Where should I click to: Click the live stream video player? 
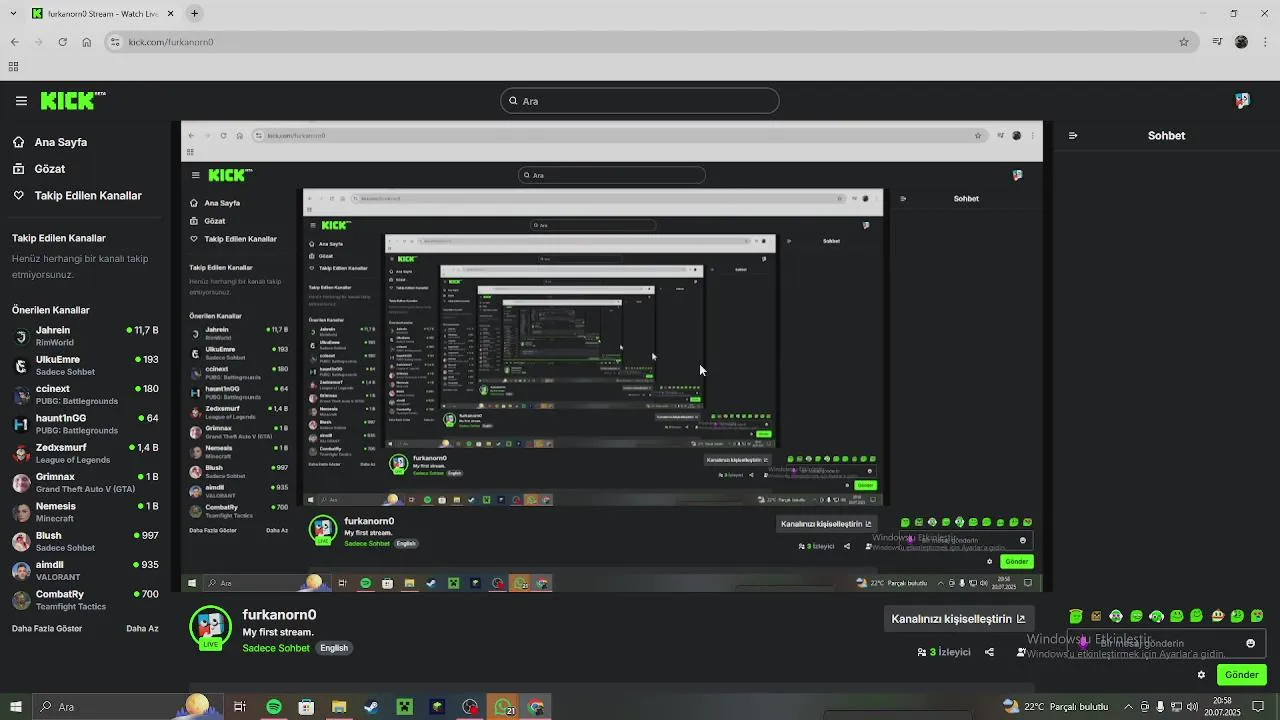[x=612, y=357]
